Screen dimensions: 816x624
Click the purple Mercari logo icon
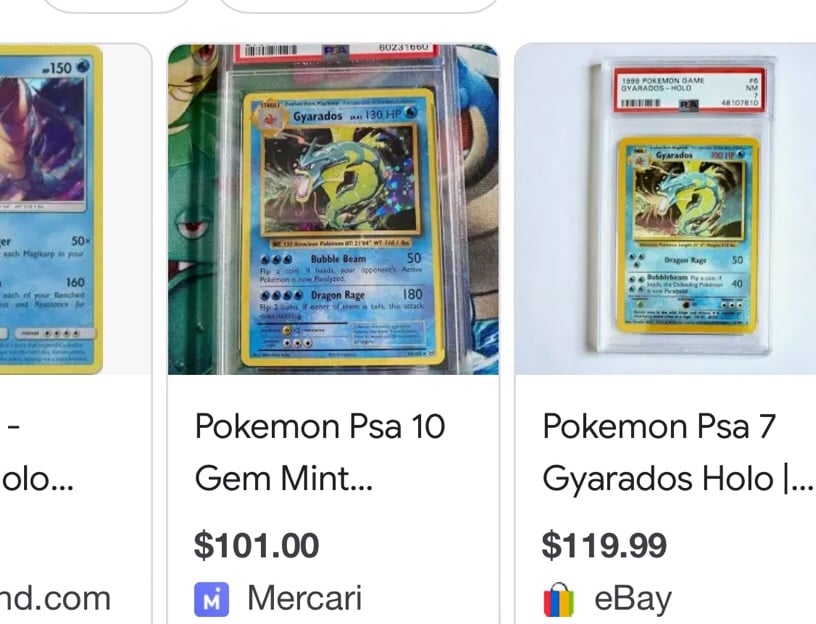[211, 599]
